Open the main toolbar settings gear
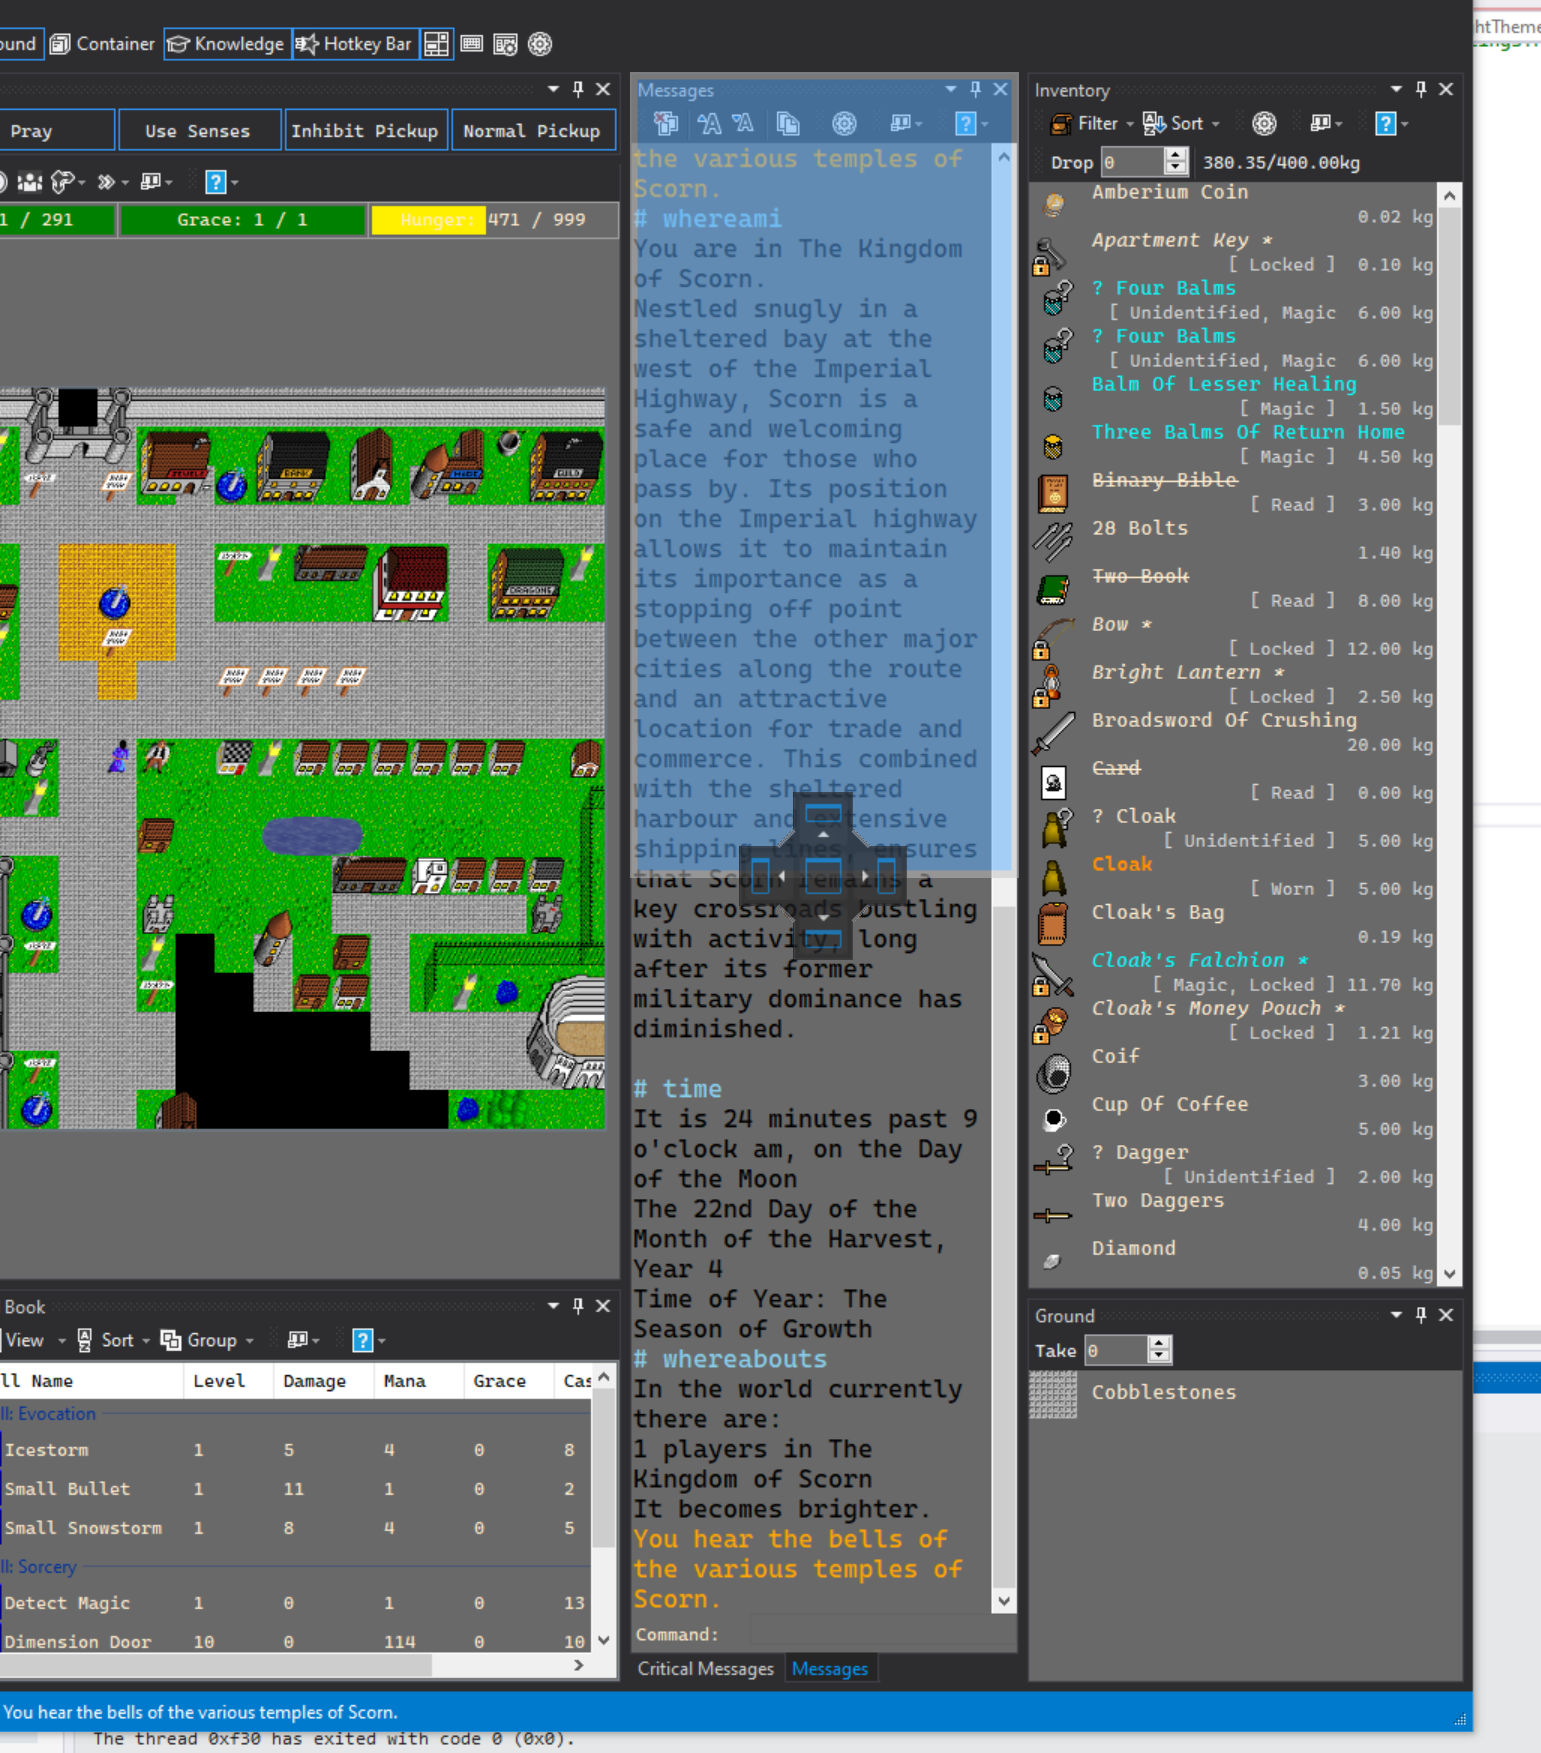The image size is (1541, 1753). click(540, 44)
